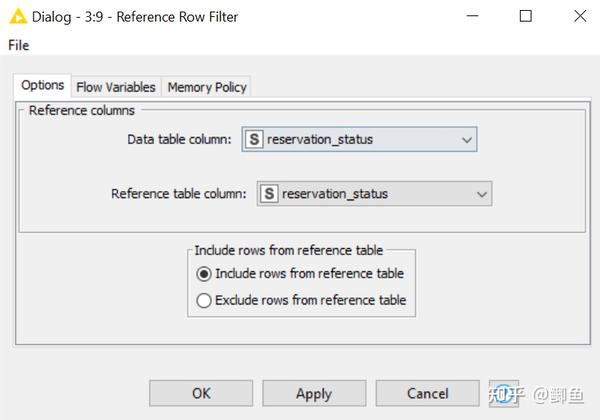
Task: Open the File menu
Action: click(19, 45)
